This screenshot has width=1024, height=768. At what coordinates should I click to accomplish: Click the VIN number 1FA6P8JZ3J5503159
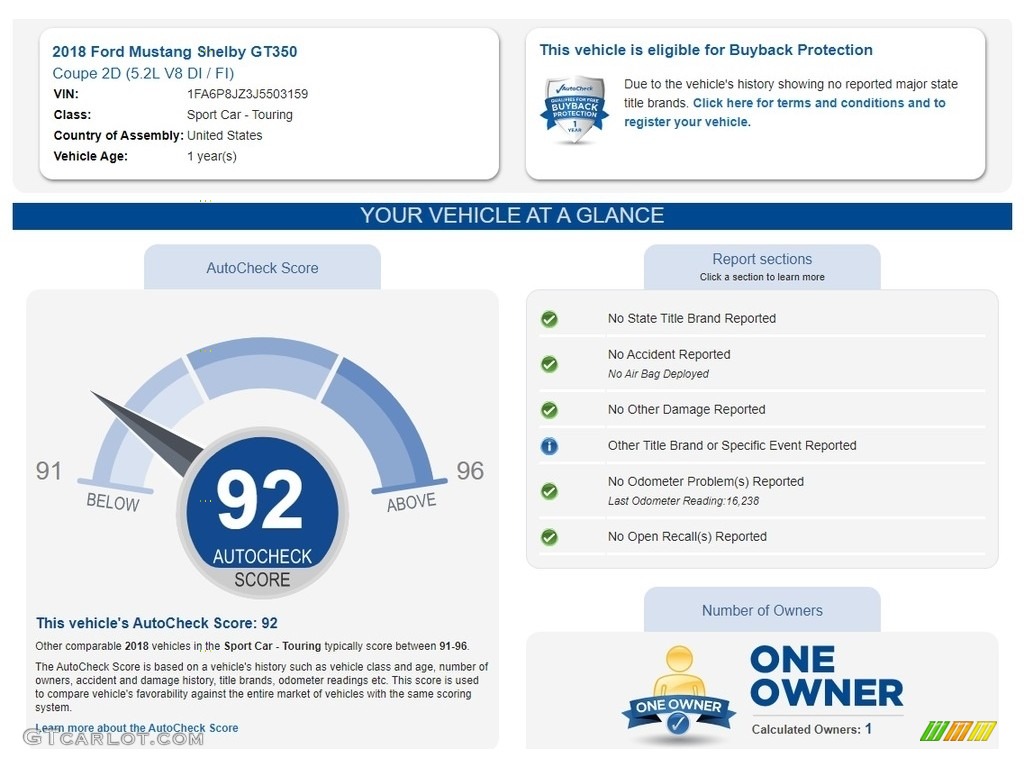[x=248, y=94]
